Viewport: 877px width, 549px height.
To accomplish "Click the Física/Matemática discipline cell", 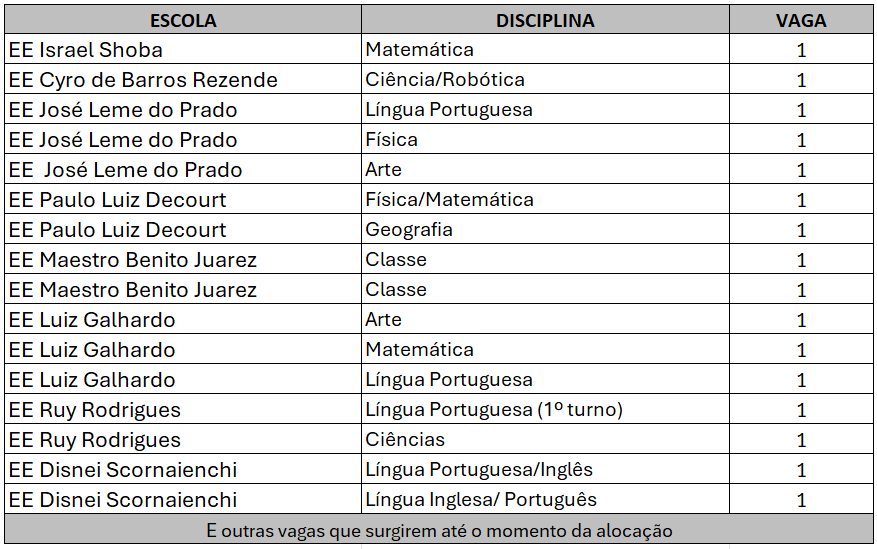I will [x=449, y=200].
